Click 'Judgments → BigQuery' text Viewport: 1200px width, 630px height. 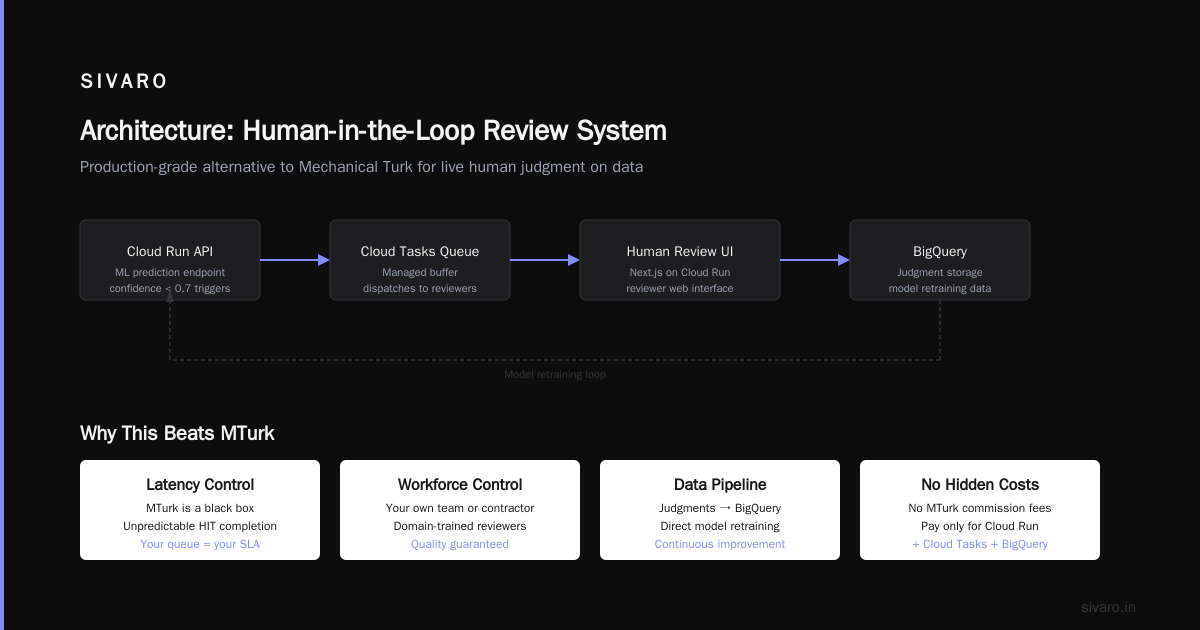[720, 509]
